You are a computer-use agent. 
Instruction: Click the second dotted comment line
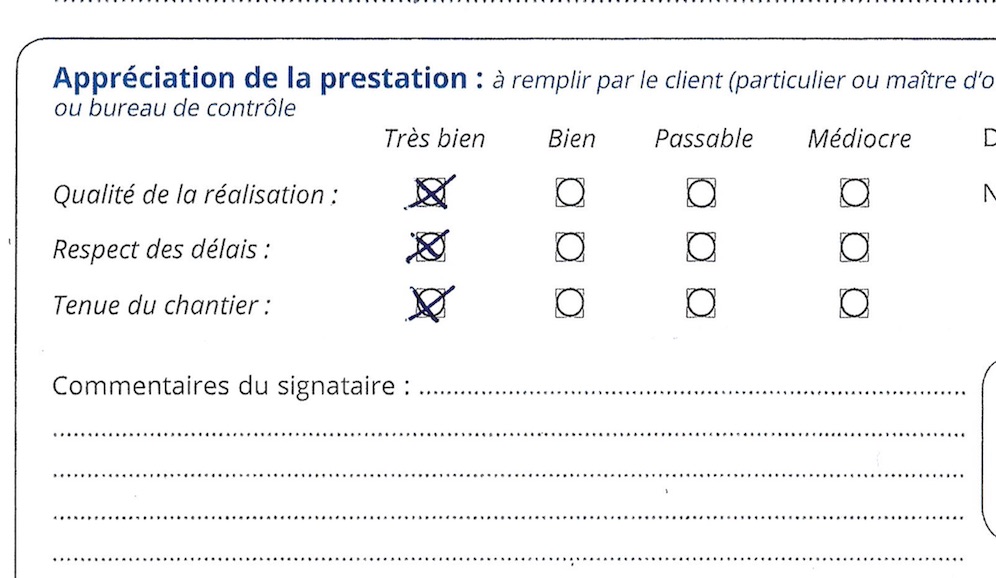pos(509,434)
